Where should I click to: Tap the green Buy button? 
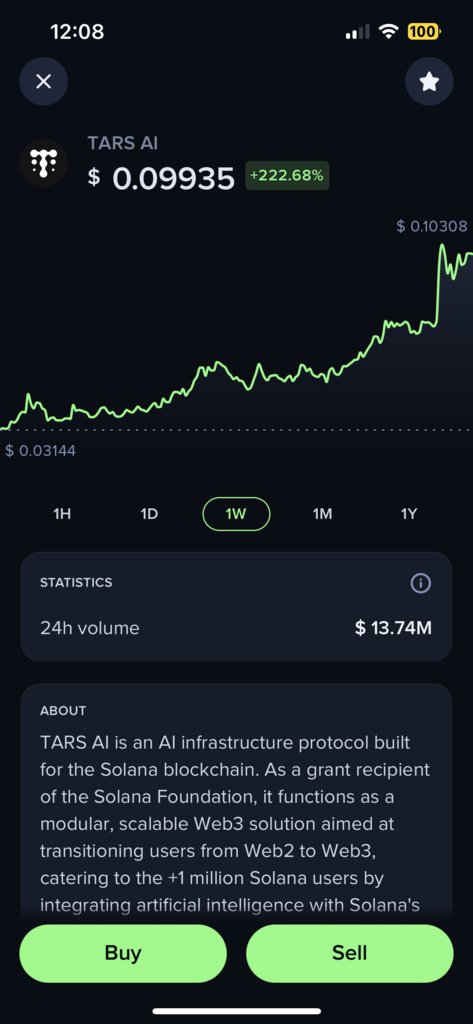(123, 953)
